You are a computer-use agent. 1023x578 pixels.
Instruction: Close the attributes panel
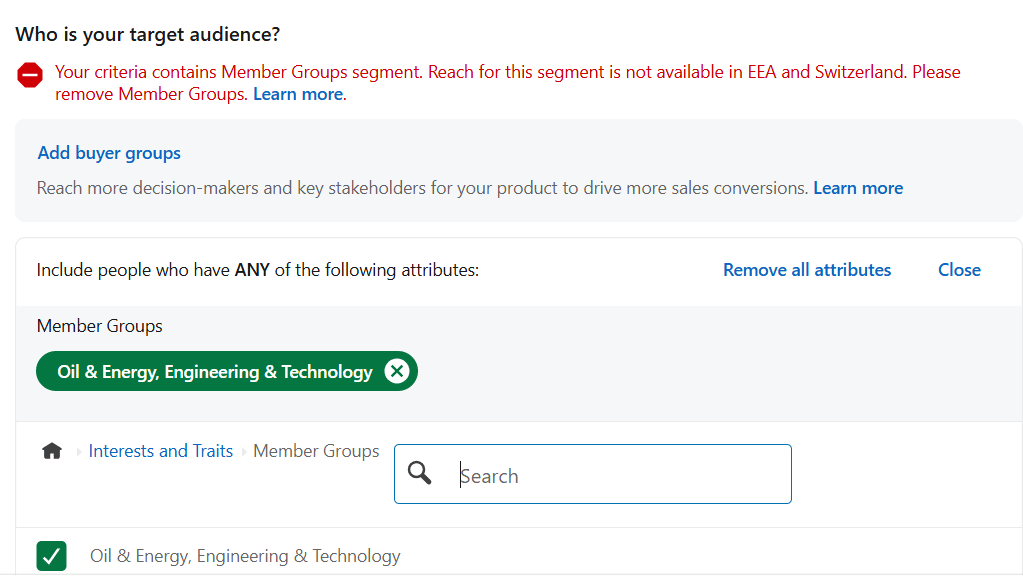[959, 269]
